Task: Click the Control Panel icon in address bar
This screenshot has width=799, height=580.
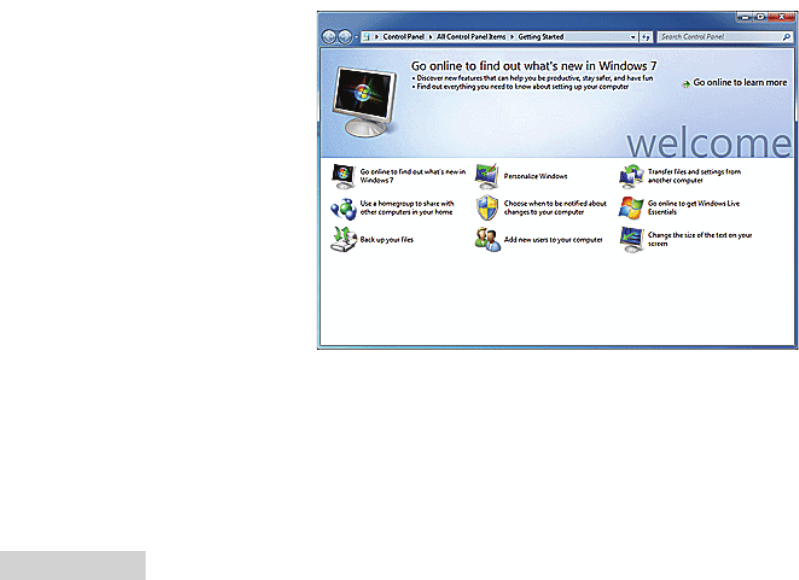Action: tap(366, 37)
